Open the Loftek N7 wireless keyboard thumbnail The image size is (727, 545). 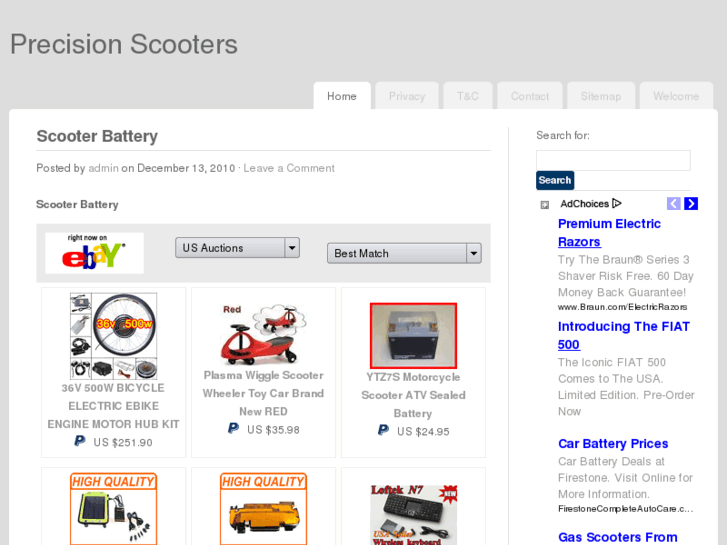413,514
